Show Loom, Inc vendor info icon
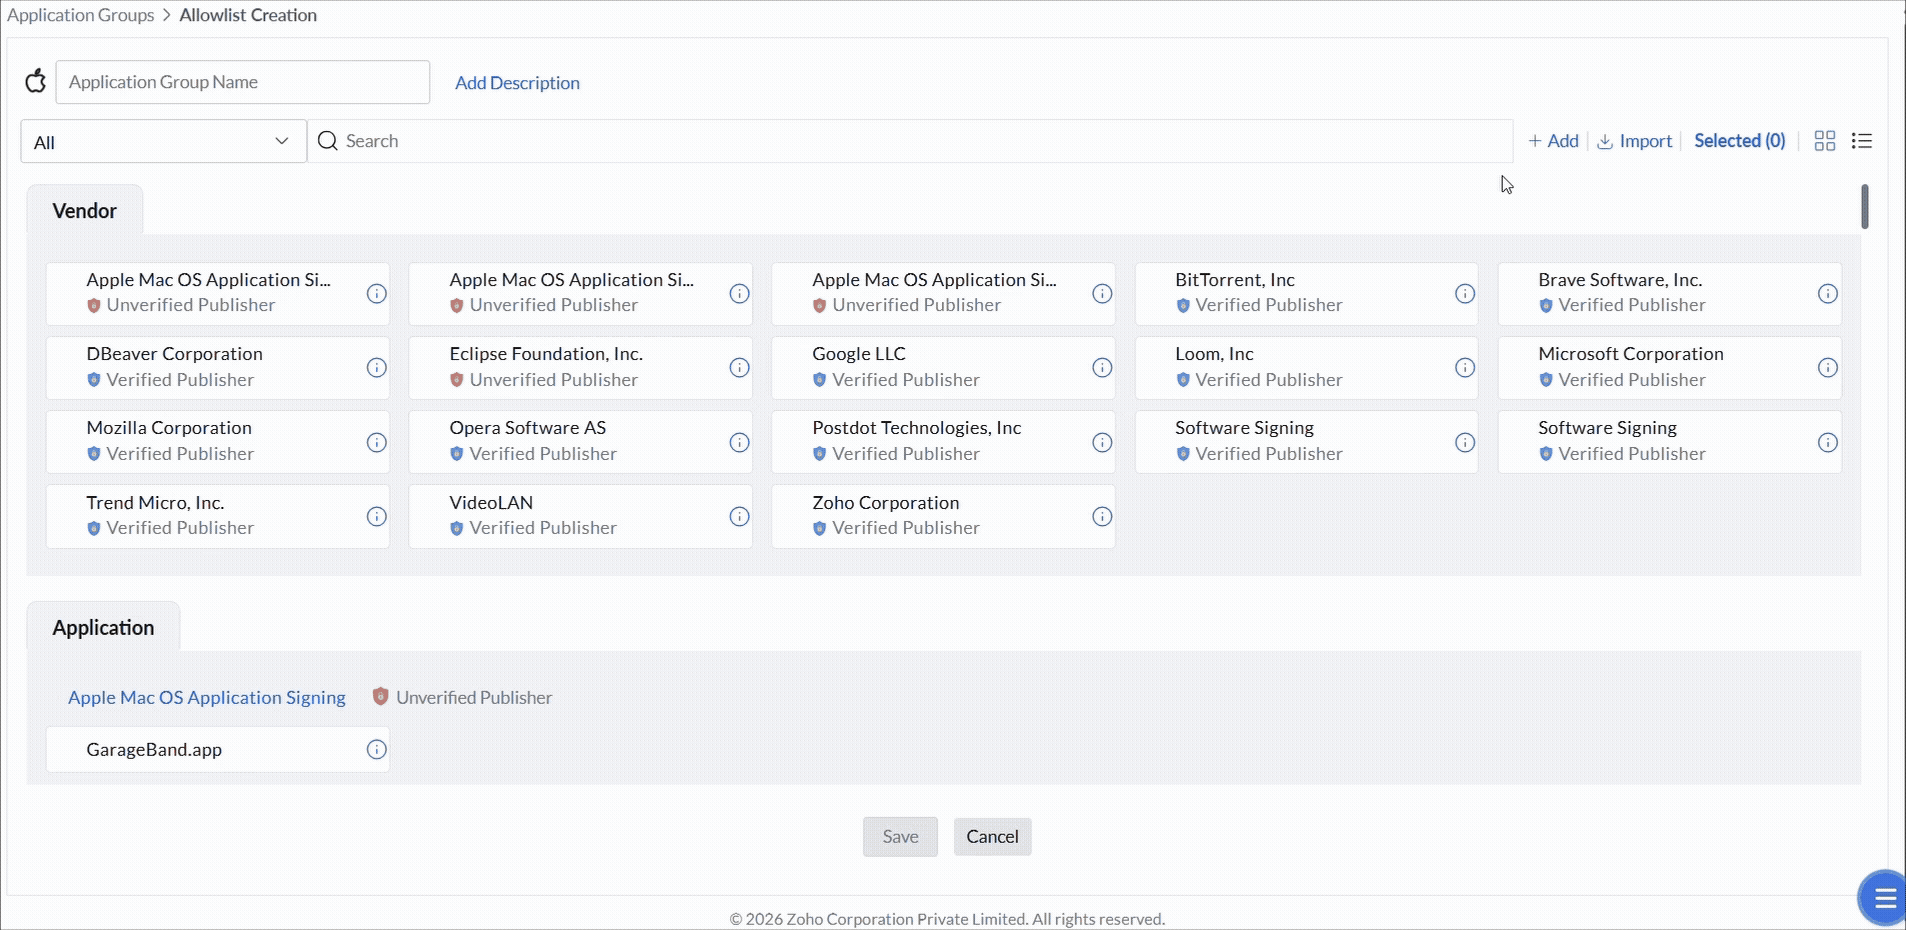The width and height of the screenshot is (1906, 930). pyautogui.click(x=1465, y=367)
